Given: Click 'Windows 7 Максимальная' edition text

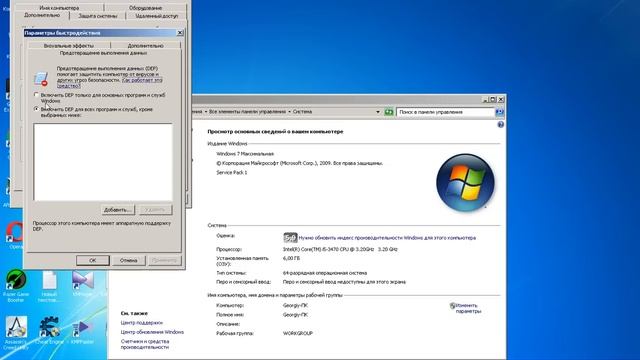Looking at the screenshot, I should coord(245,154).
